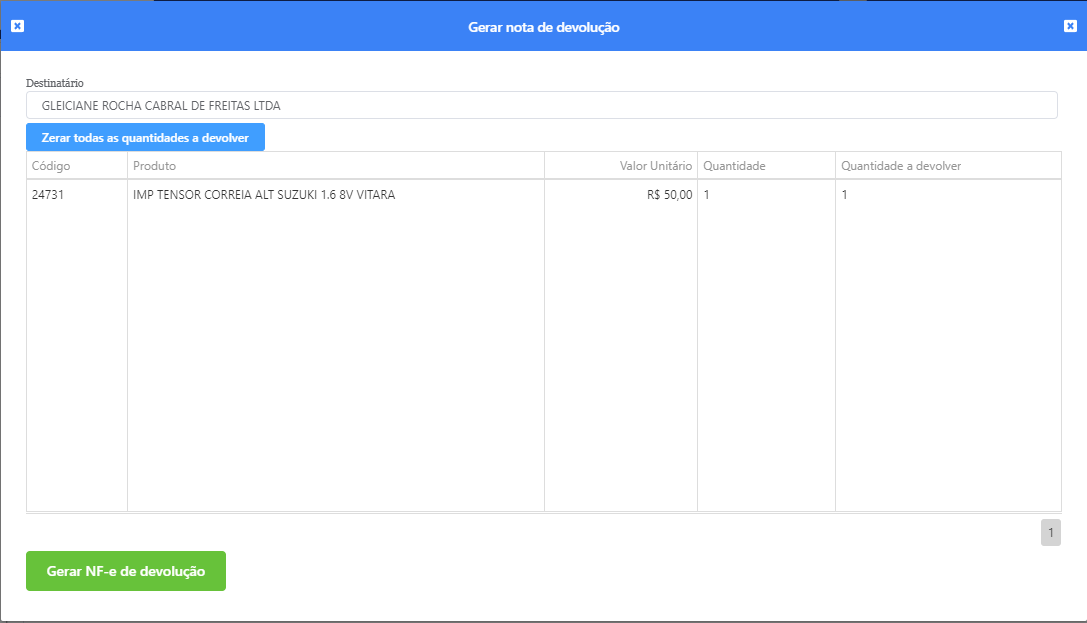Click the Quantidade a devolver column header

(x=901, y=166)
